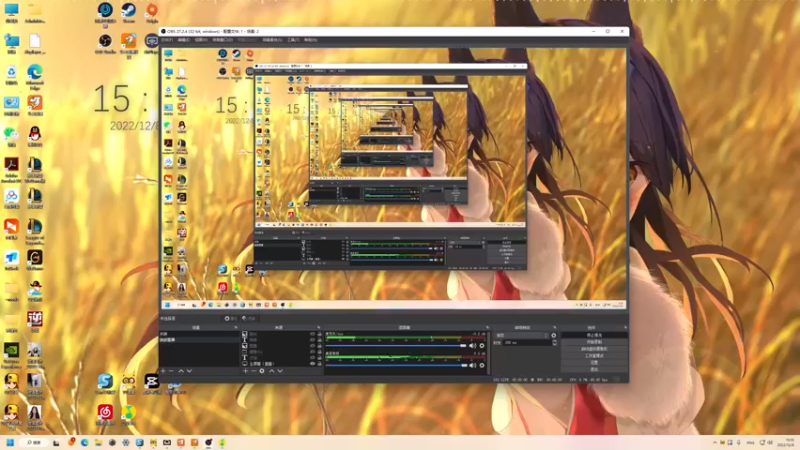The height and width of the screenshot is (450, 800).
Task: Open Microsoft Edge desktop icon
Action: [x=34, y=74]
